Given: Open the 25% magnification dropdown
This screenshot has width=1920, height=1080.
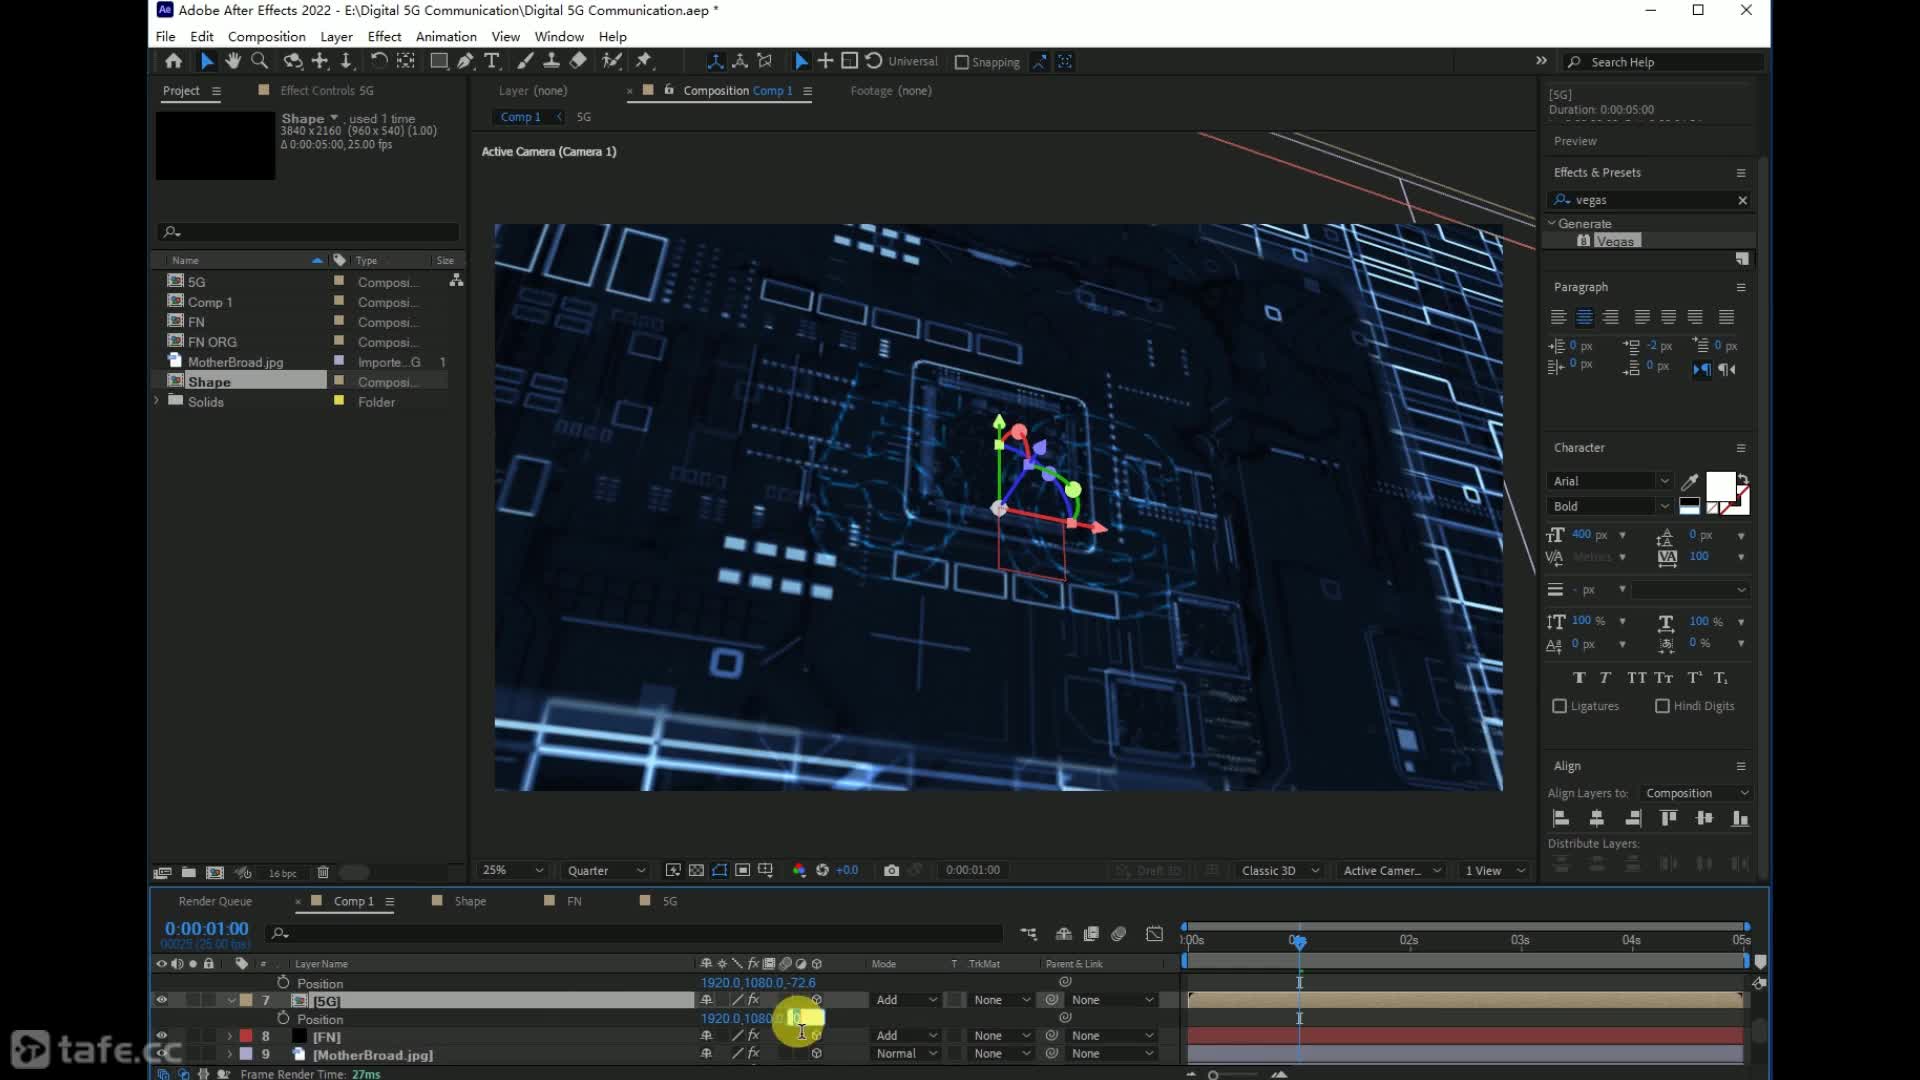Looking at the screenshot, I should point(512,870).
